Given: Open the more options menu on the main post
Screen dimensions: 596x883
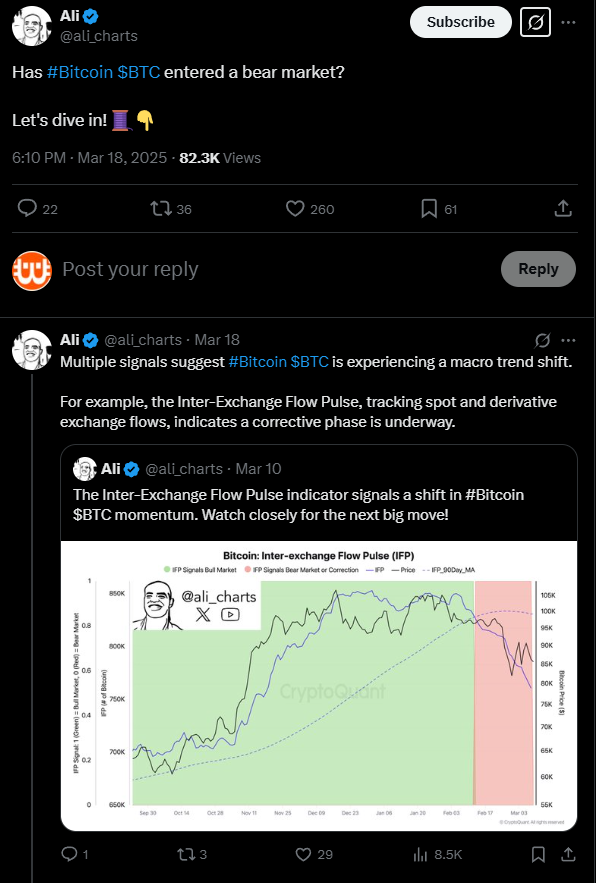Looking at the screenshot, I should [x=568, y=23].
